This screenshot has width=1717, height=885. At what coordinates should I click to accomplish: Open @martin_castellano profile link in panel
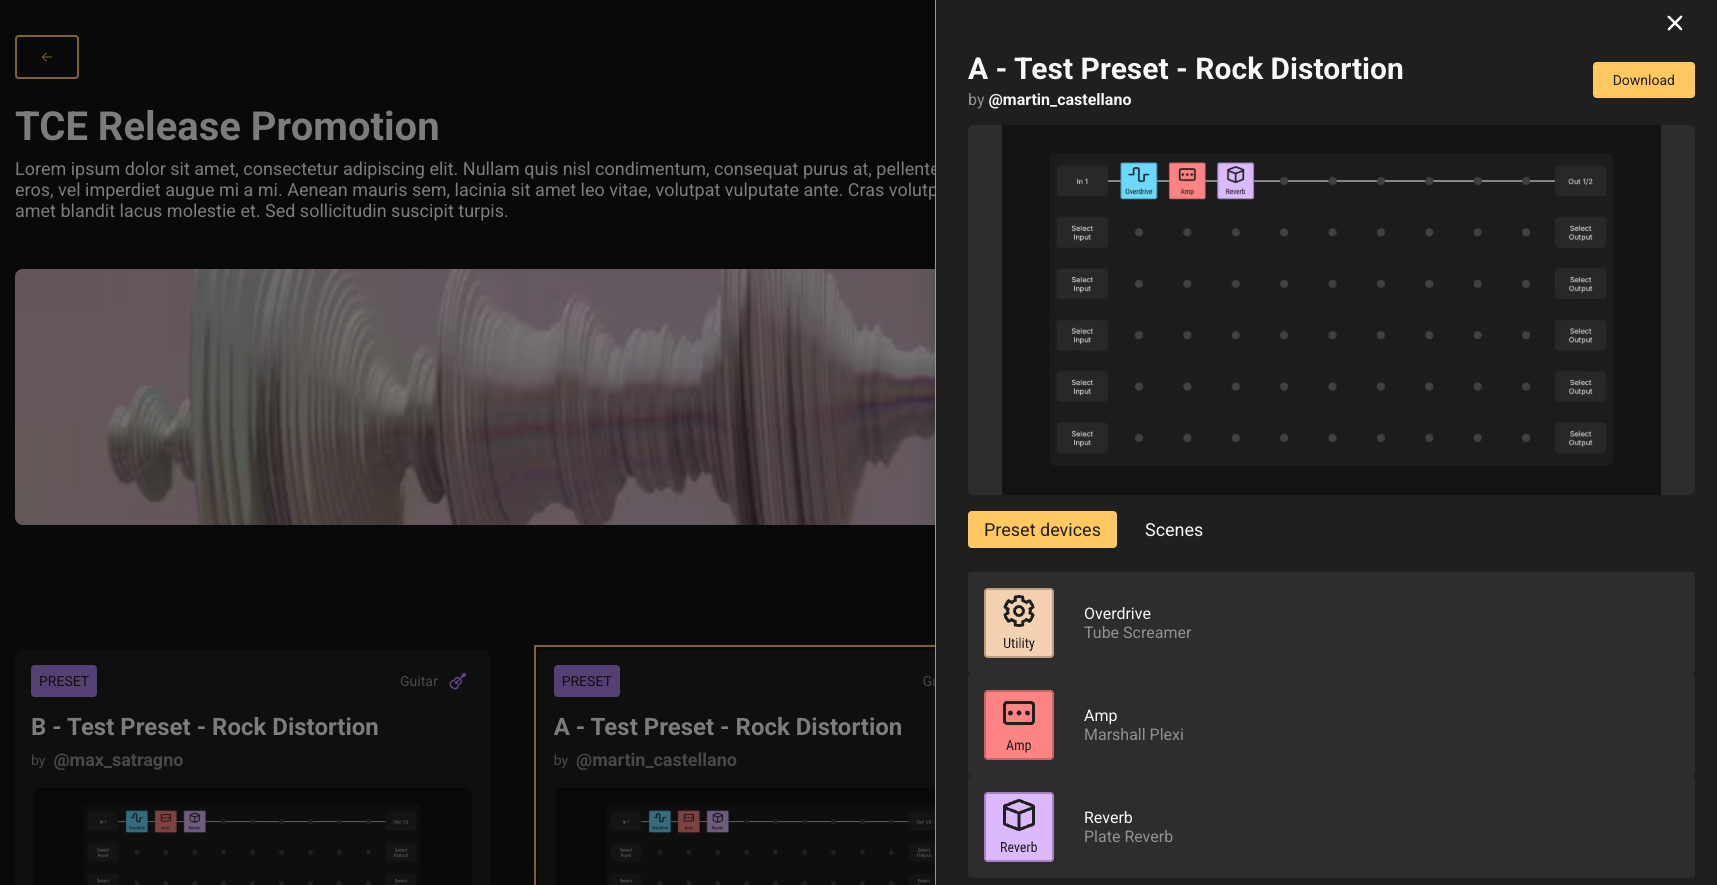[x=1059, y=100]
